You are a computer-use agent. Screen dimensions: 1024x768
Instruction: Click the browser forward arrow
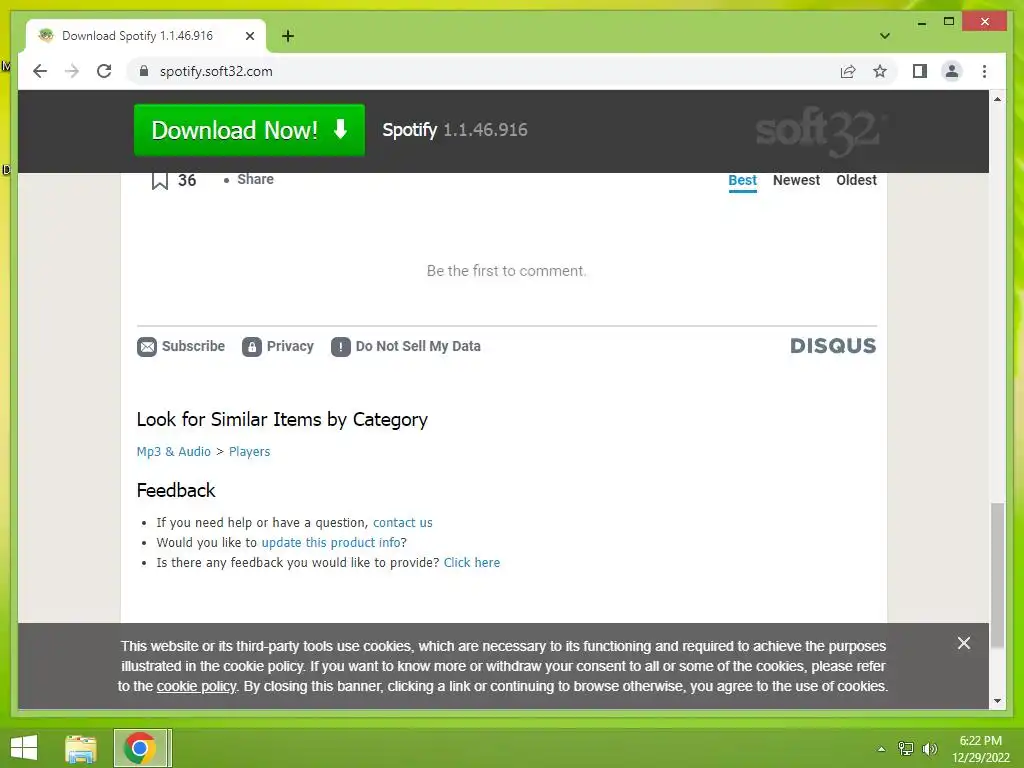(72, 71)
